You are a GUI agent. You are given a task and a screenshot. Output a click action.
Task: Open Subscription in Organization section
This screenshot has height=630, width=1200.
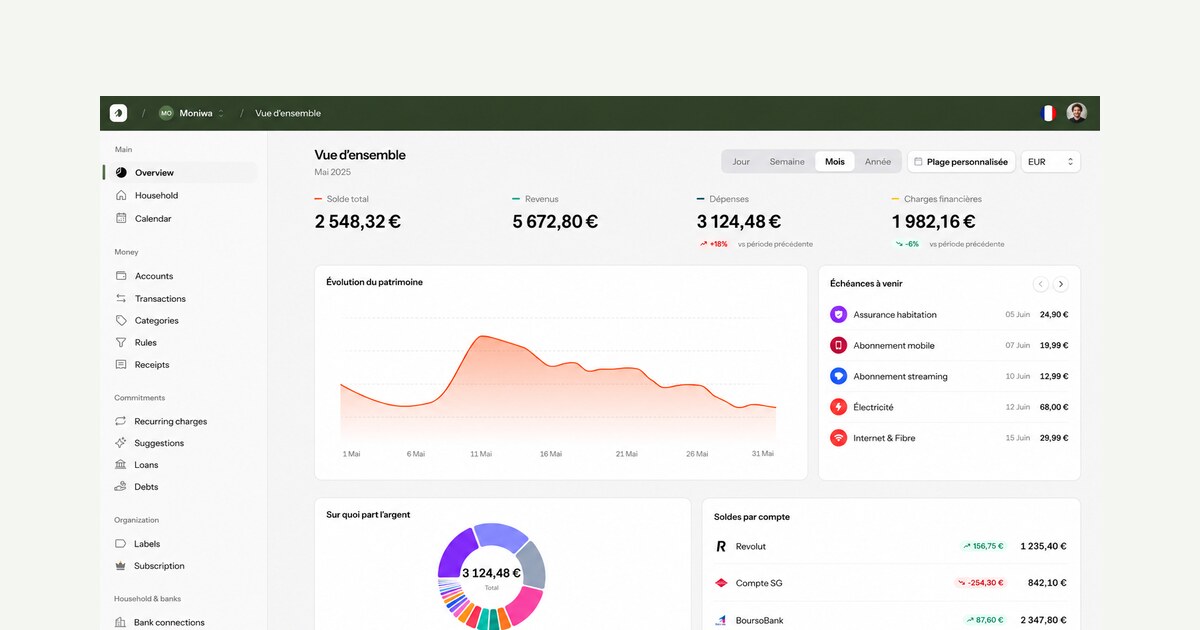click(159, 566)
